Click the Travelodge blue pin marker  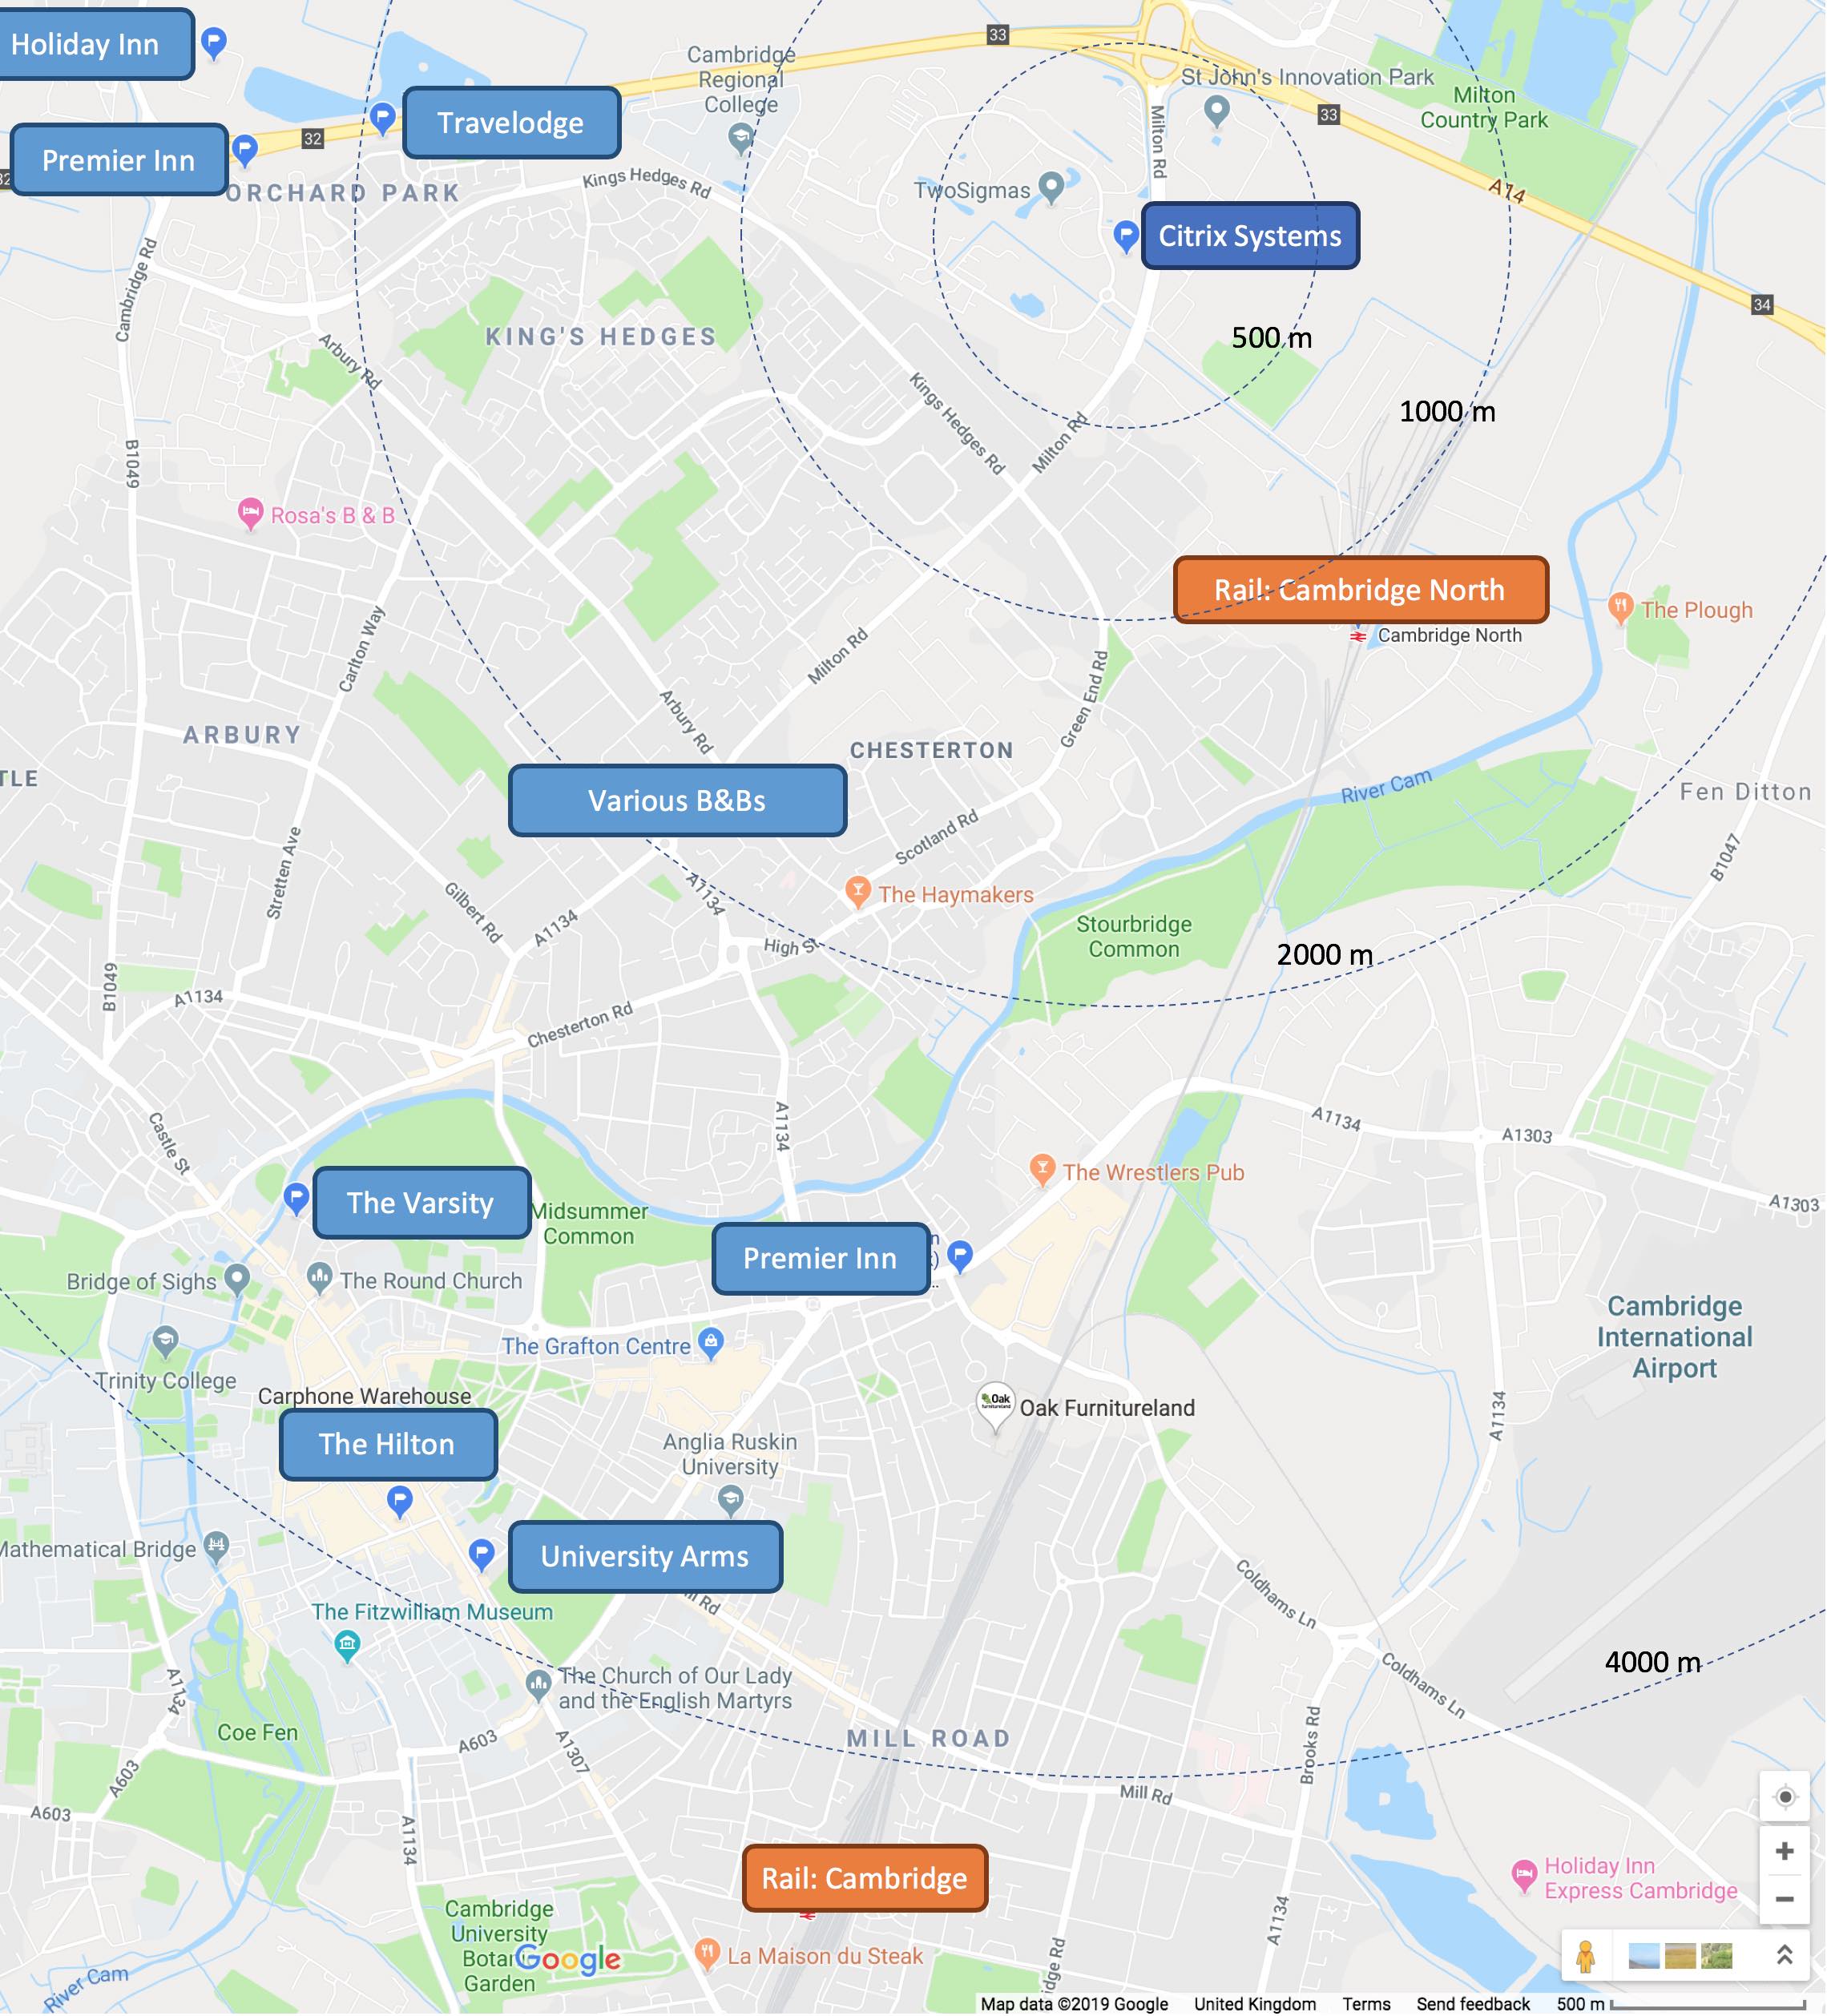382,118
